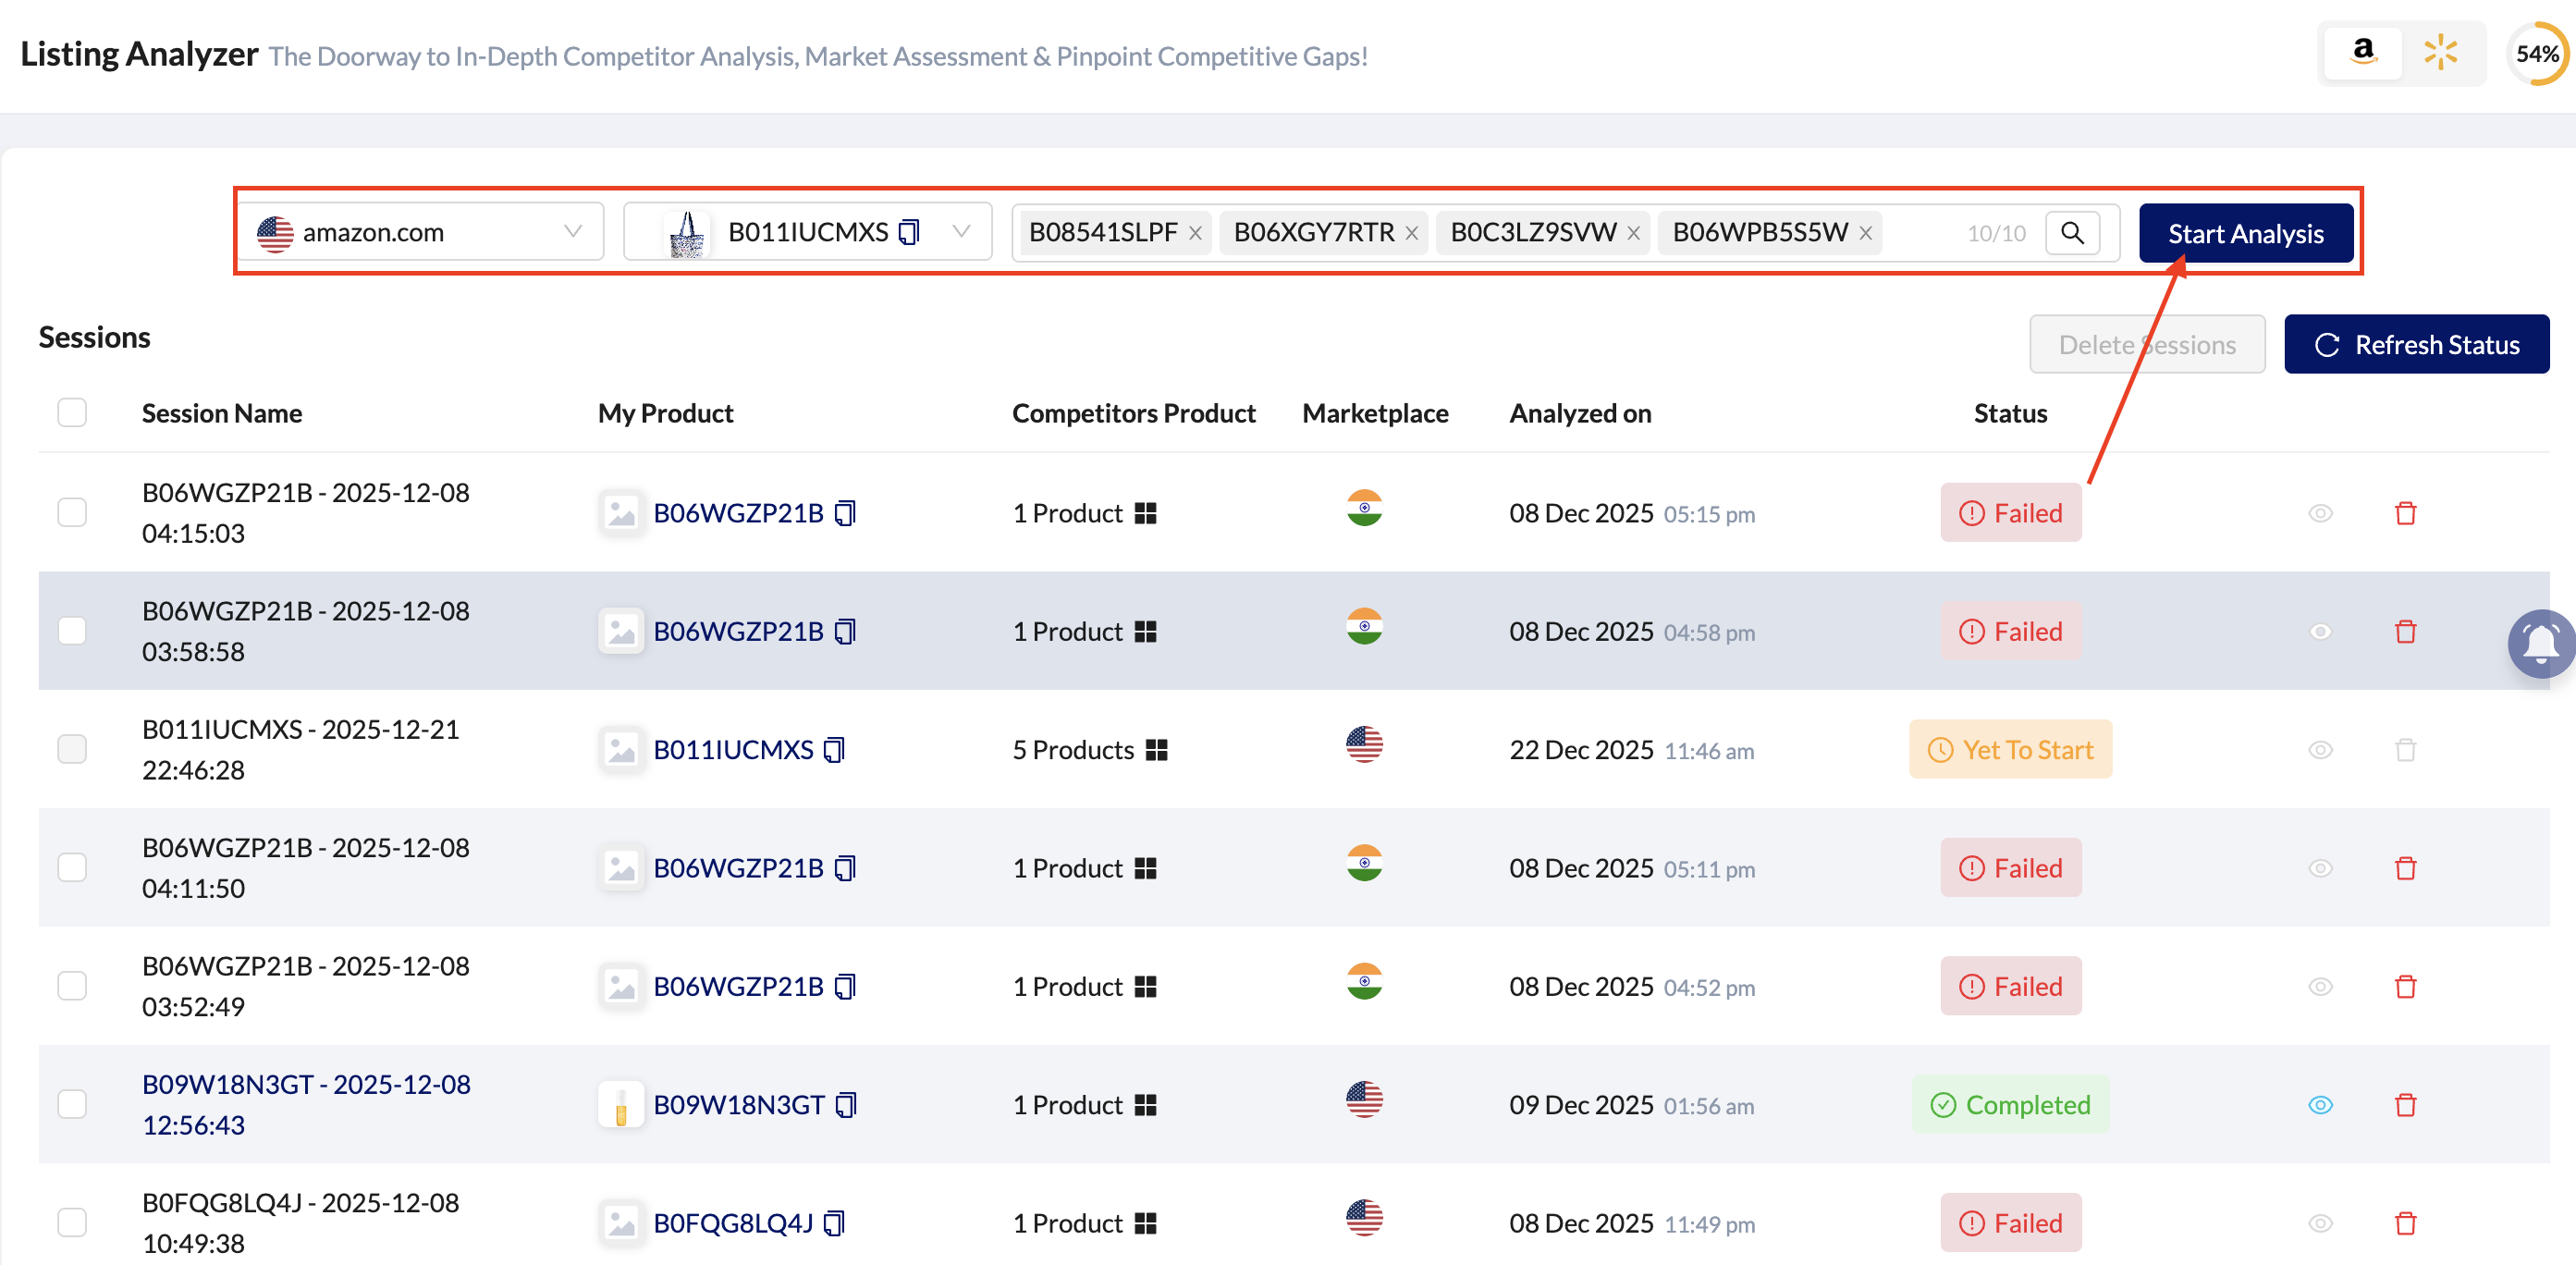Copy the B011IUCMXS ASIN in product selector
2576x1265 pixels.
click(909, 233)
